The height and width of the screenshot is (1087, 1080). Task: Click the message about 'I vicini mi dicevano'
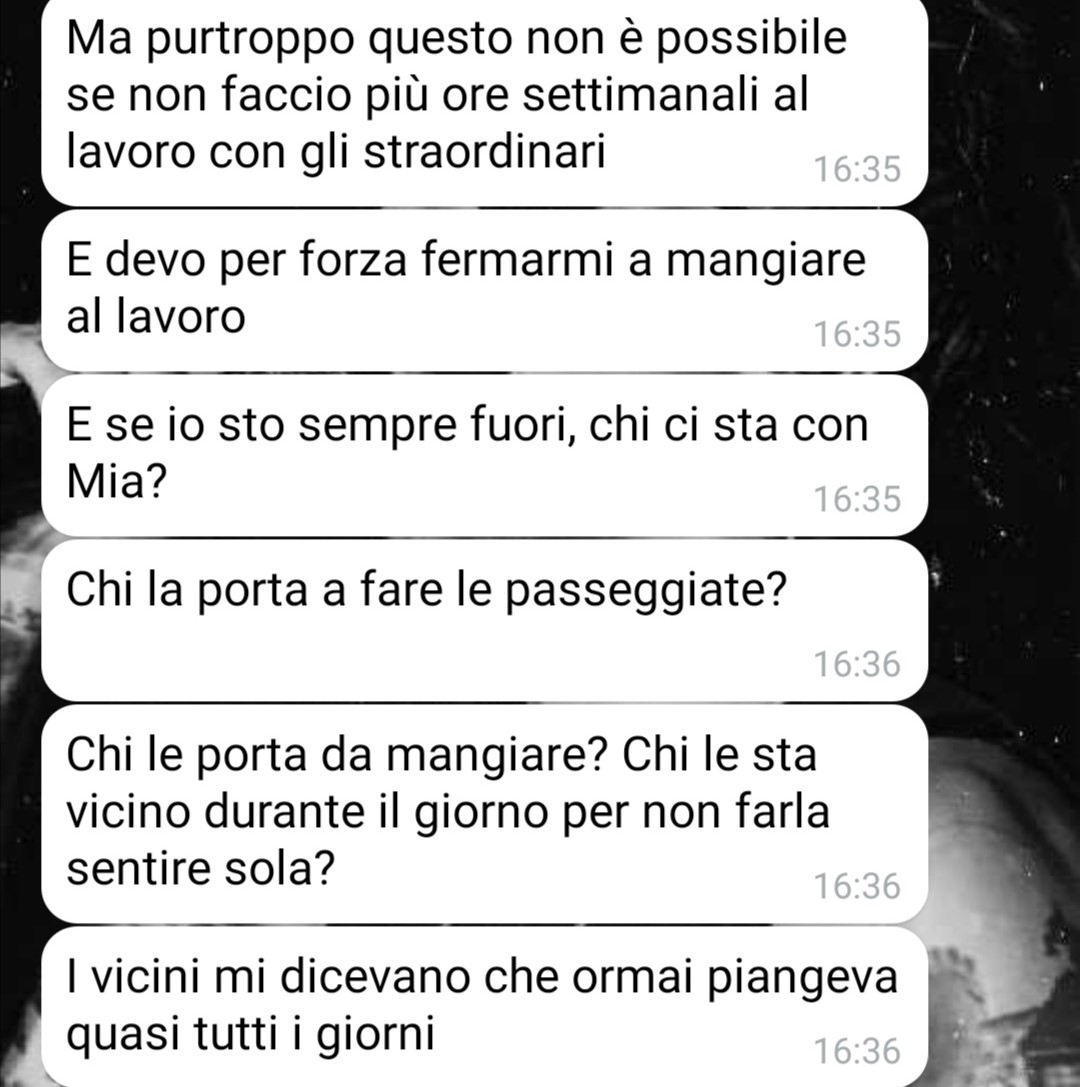coord(484,1007)
